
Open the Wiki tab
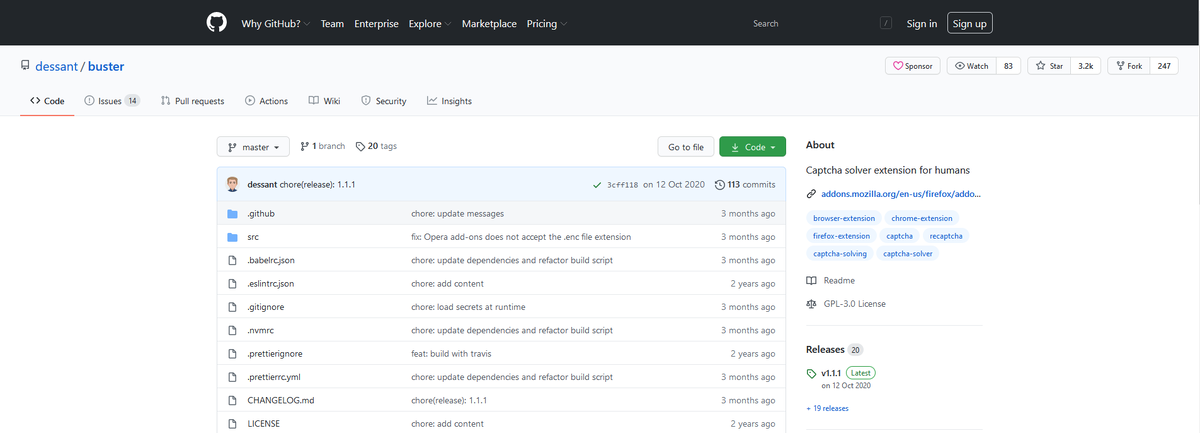pyautogui.click(x=324, y=101)
